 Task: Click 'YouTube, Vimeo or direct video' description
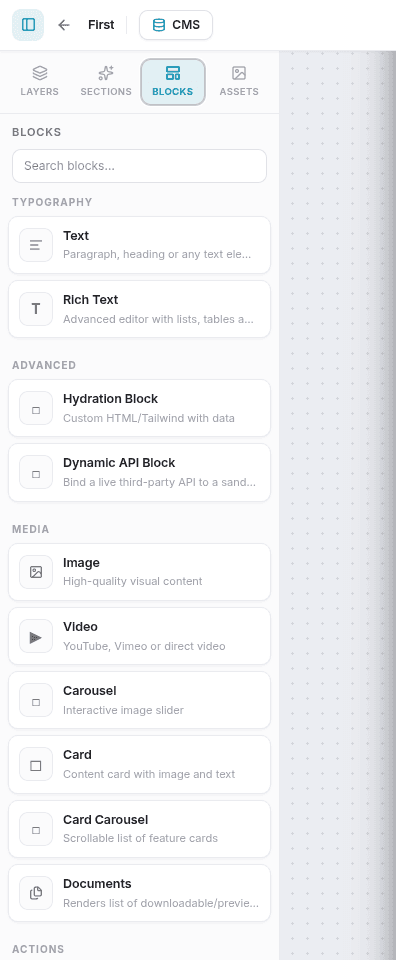[144, 646]
